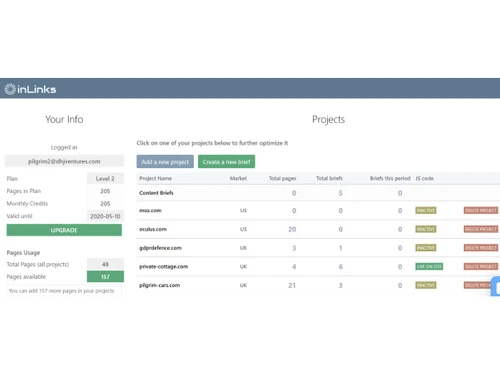Delete the gdprdefence.com project
500x375 pixels.
tap(481, 248)
